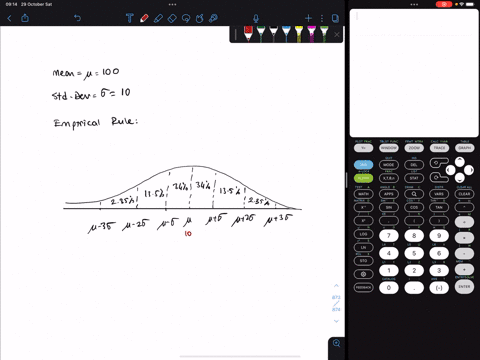
Task: Tap the MATH calculator key
Action: (363, 194)
